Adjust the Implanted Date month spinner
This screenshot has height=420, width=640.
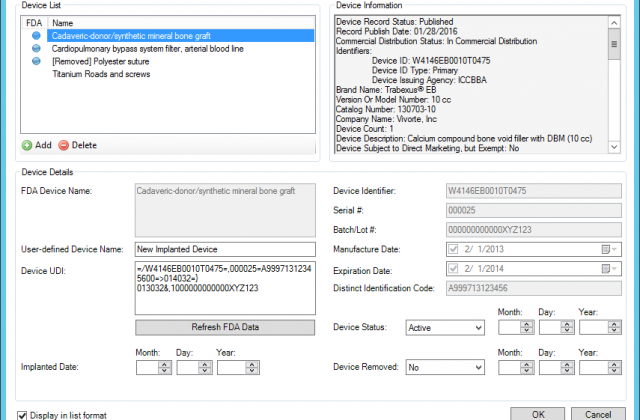(x=165, y=367)
